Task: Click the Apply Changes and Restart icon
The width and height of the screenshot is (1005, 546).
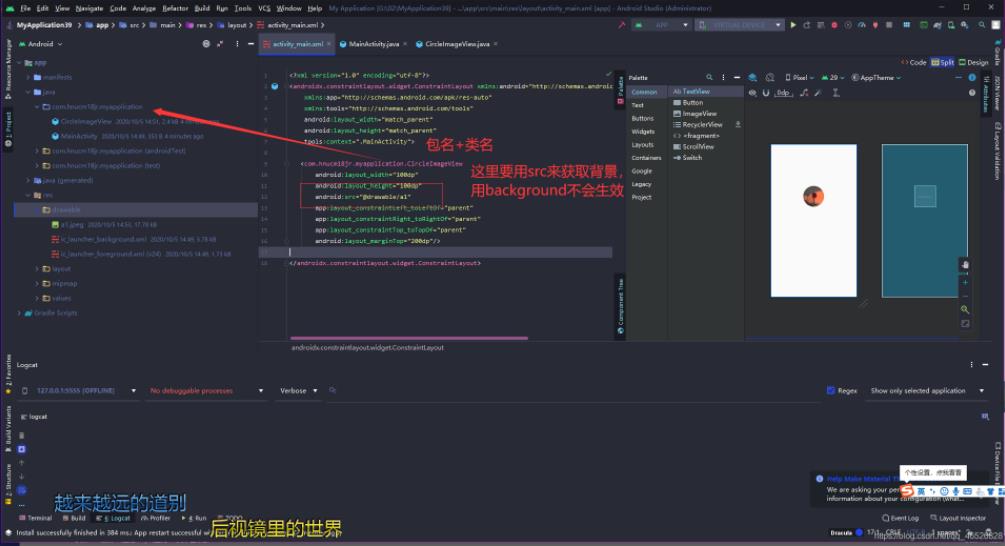Action: [x=806, y=25]
